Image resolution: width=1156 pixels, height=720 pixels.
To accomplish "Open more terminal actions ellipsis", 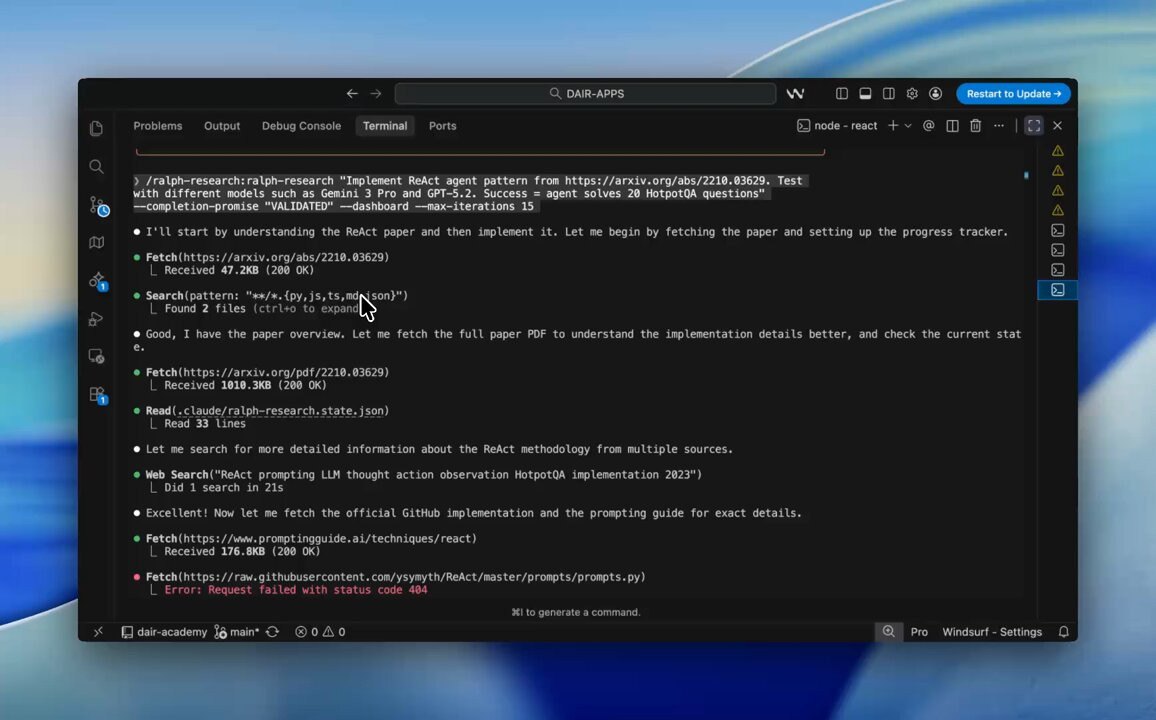I will pos(999,126).
